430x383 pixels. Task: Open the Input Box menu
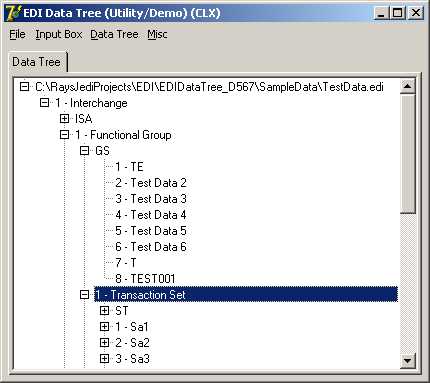[x=59, y=34]
